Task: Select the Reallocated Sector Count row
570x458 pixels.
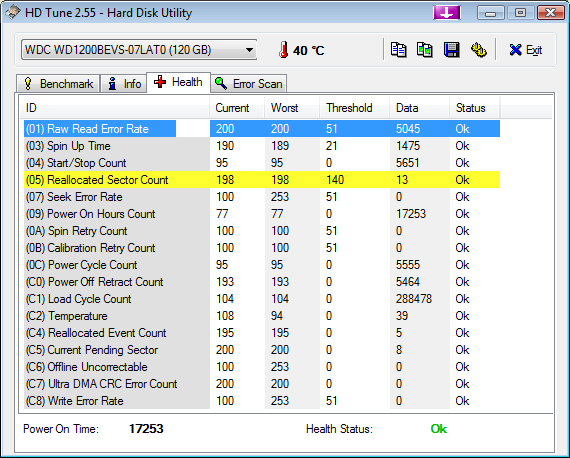Action: point(262,180)
